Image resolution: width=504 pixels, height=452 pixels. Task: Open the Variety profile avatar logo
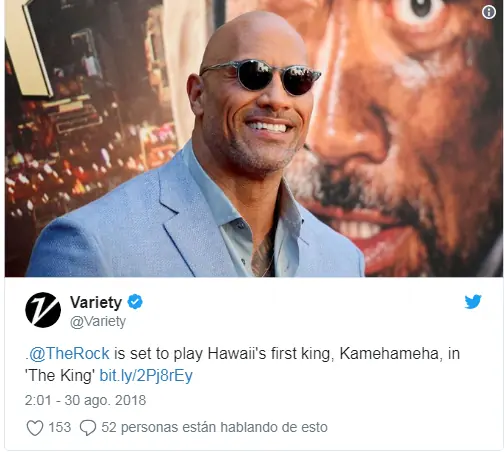coord(43,310)
